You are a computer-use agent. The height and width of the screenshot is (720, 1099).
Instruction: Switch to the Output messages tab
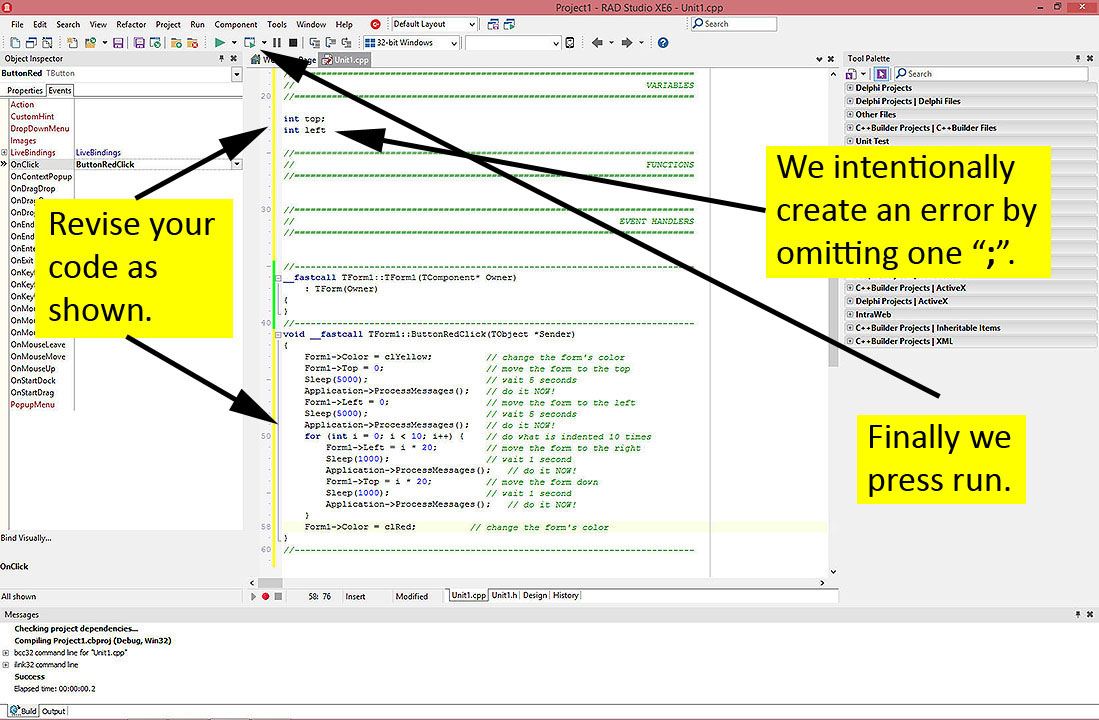(53, 711)
